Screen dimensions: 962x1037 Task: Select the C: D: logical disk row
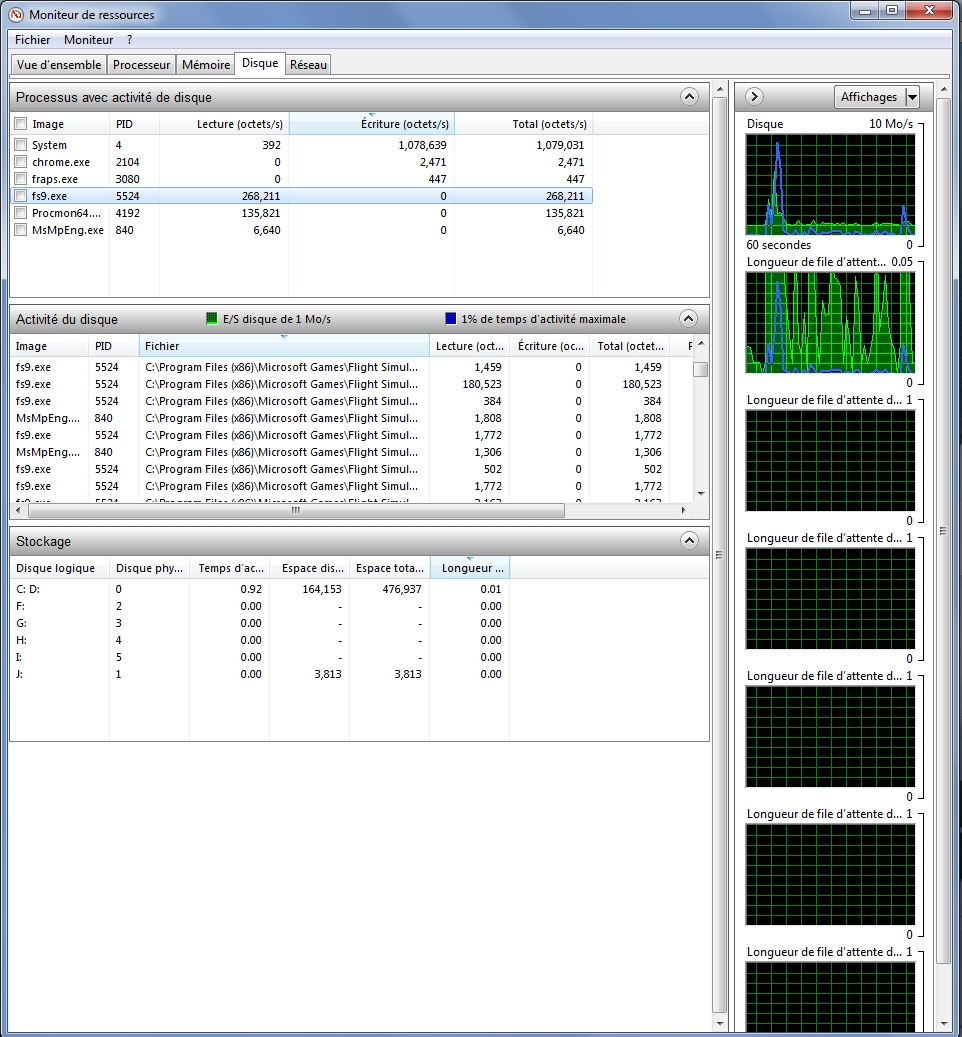pyautogui.click(x=359, y=589)
